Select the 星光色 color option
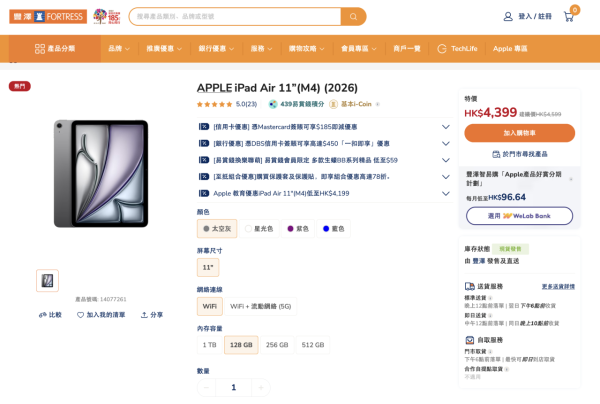The width and height of the screenshot is (600, 404). click(259, 228)
